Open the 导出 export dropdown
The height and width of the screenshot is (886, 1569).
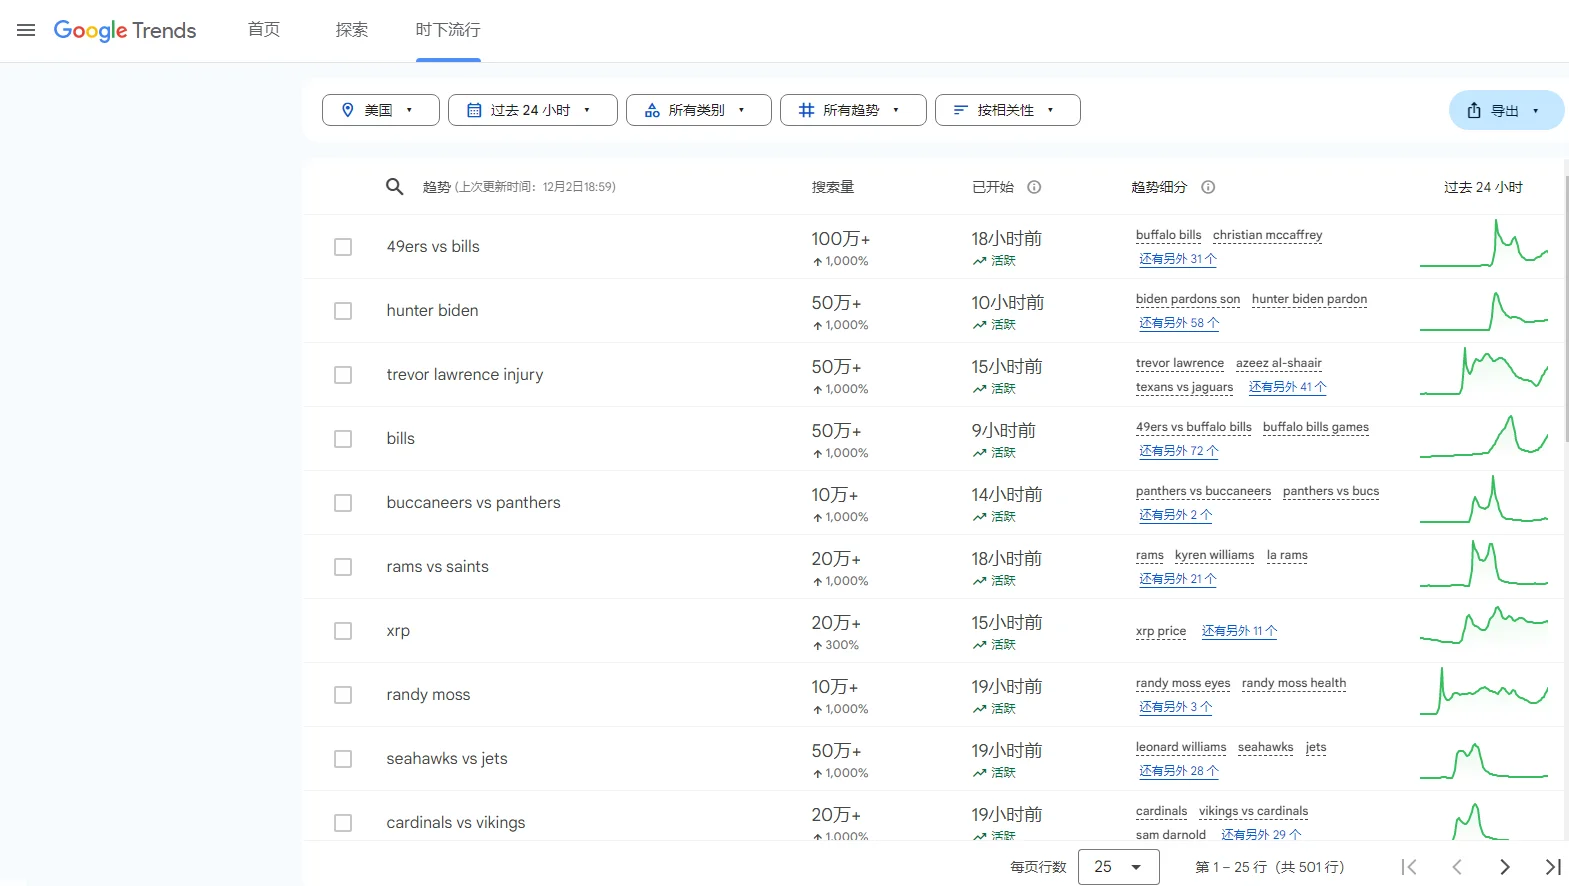1506,110
